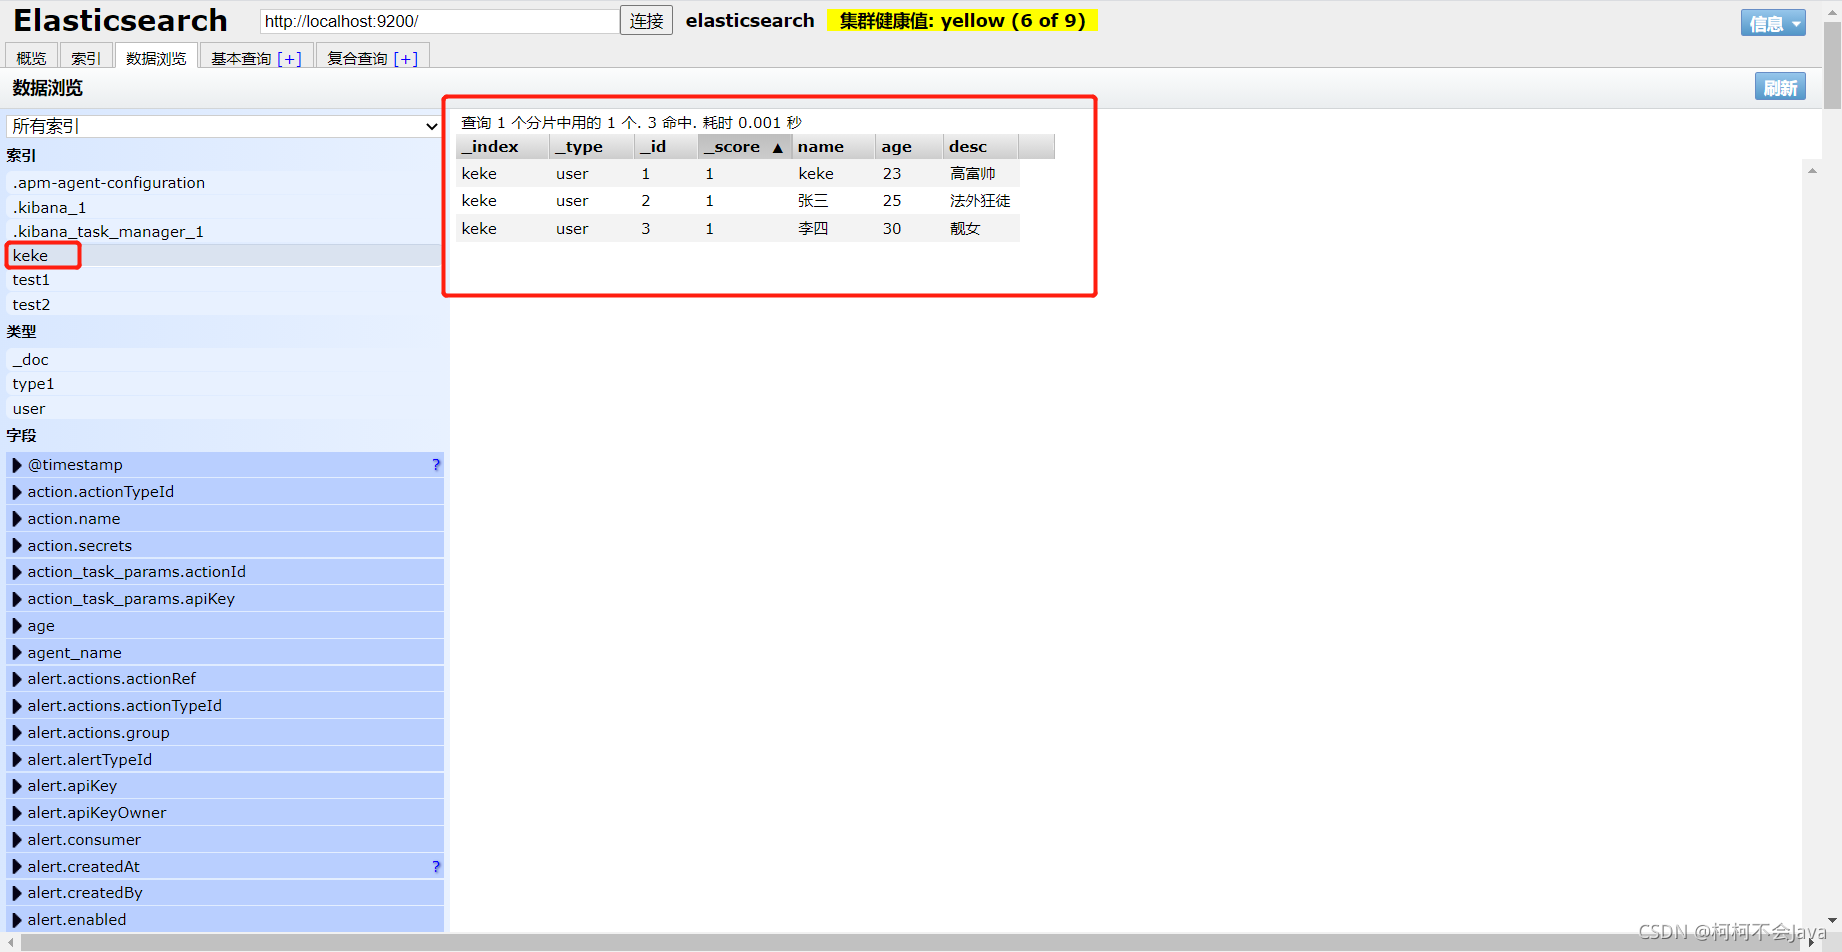Image resolution: width=1842 pixels, height=952 pixels.
Task: Open the 信息 dropdown menu
Action: [x=1773, y=23]
